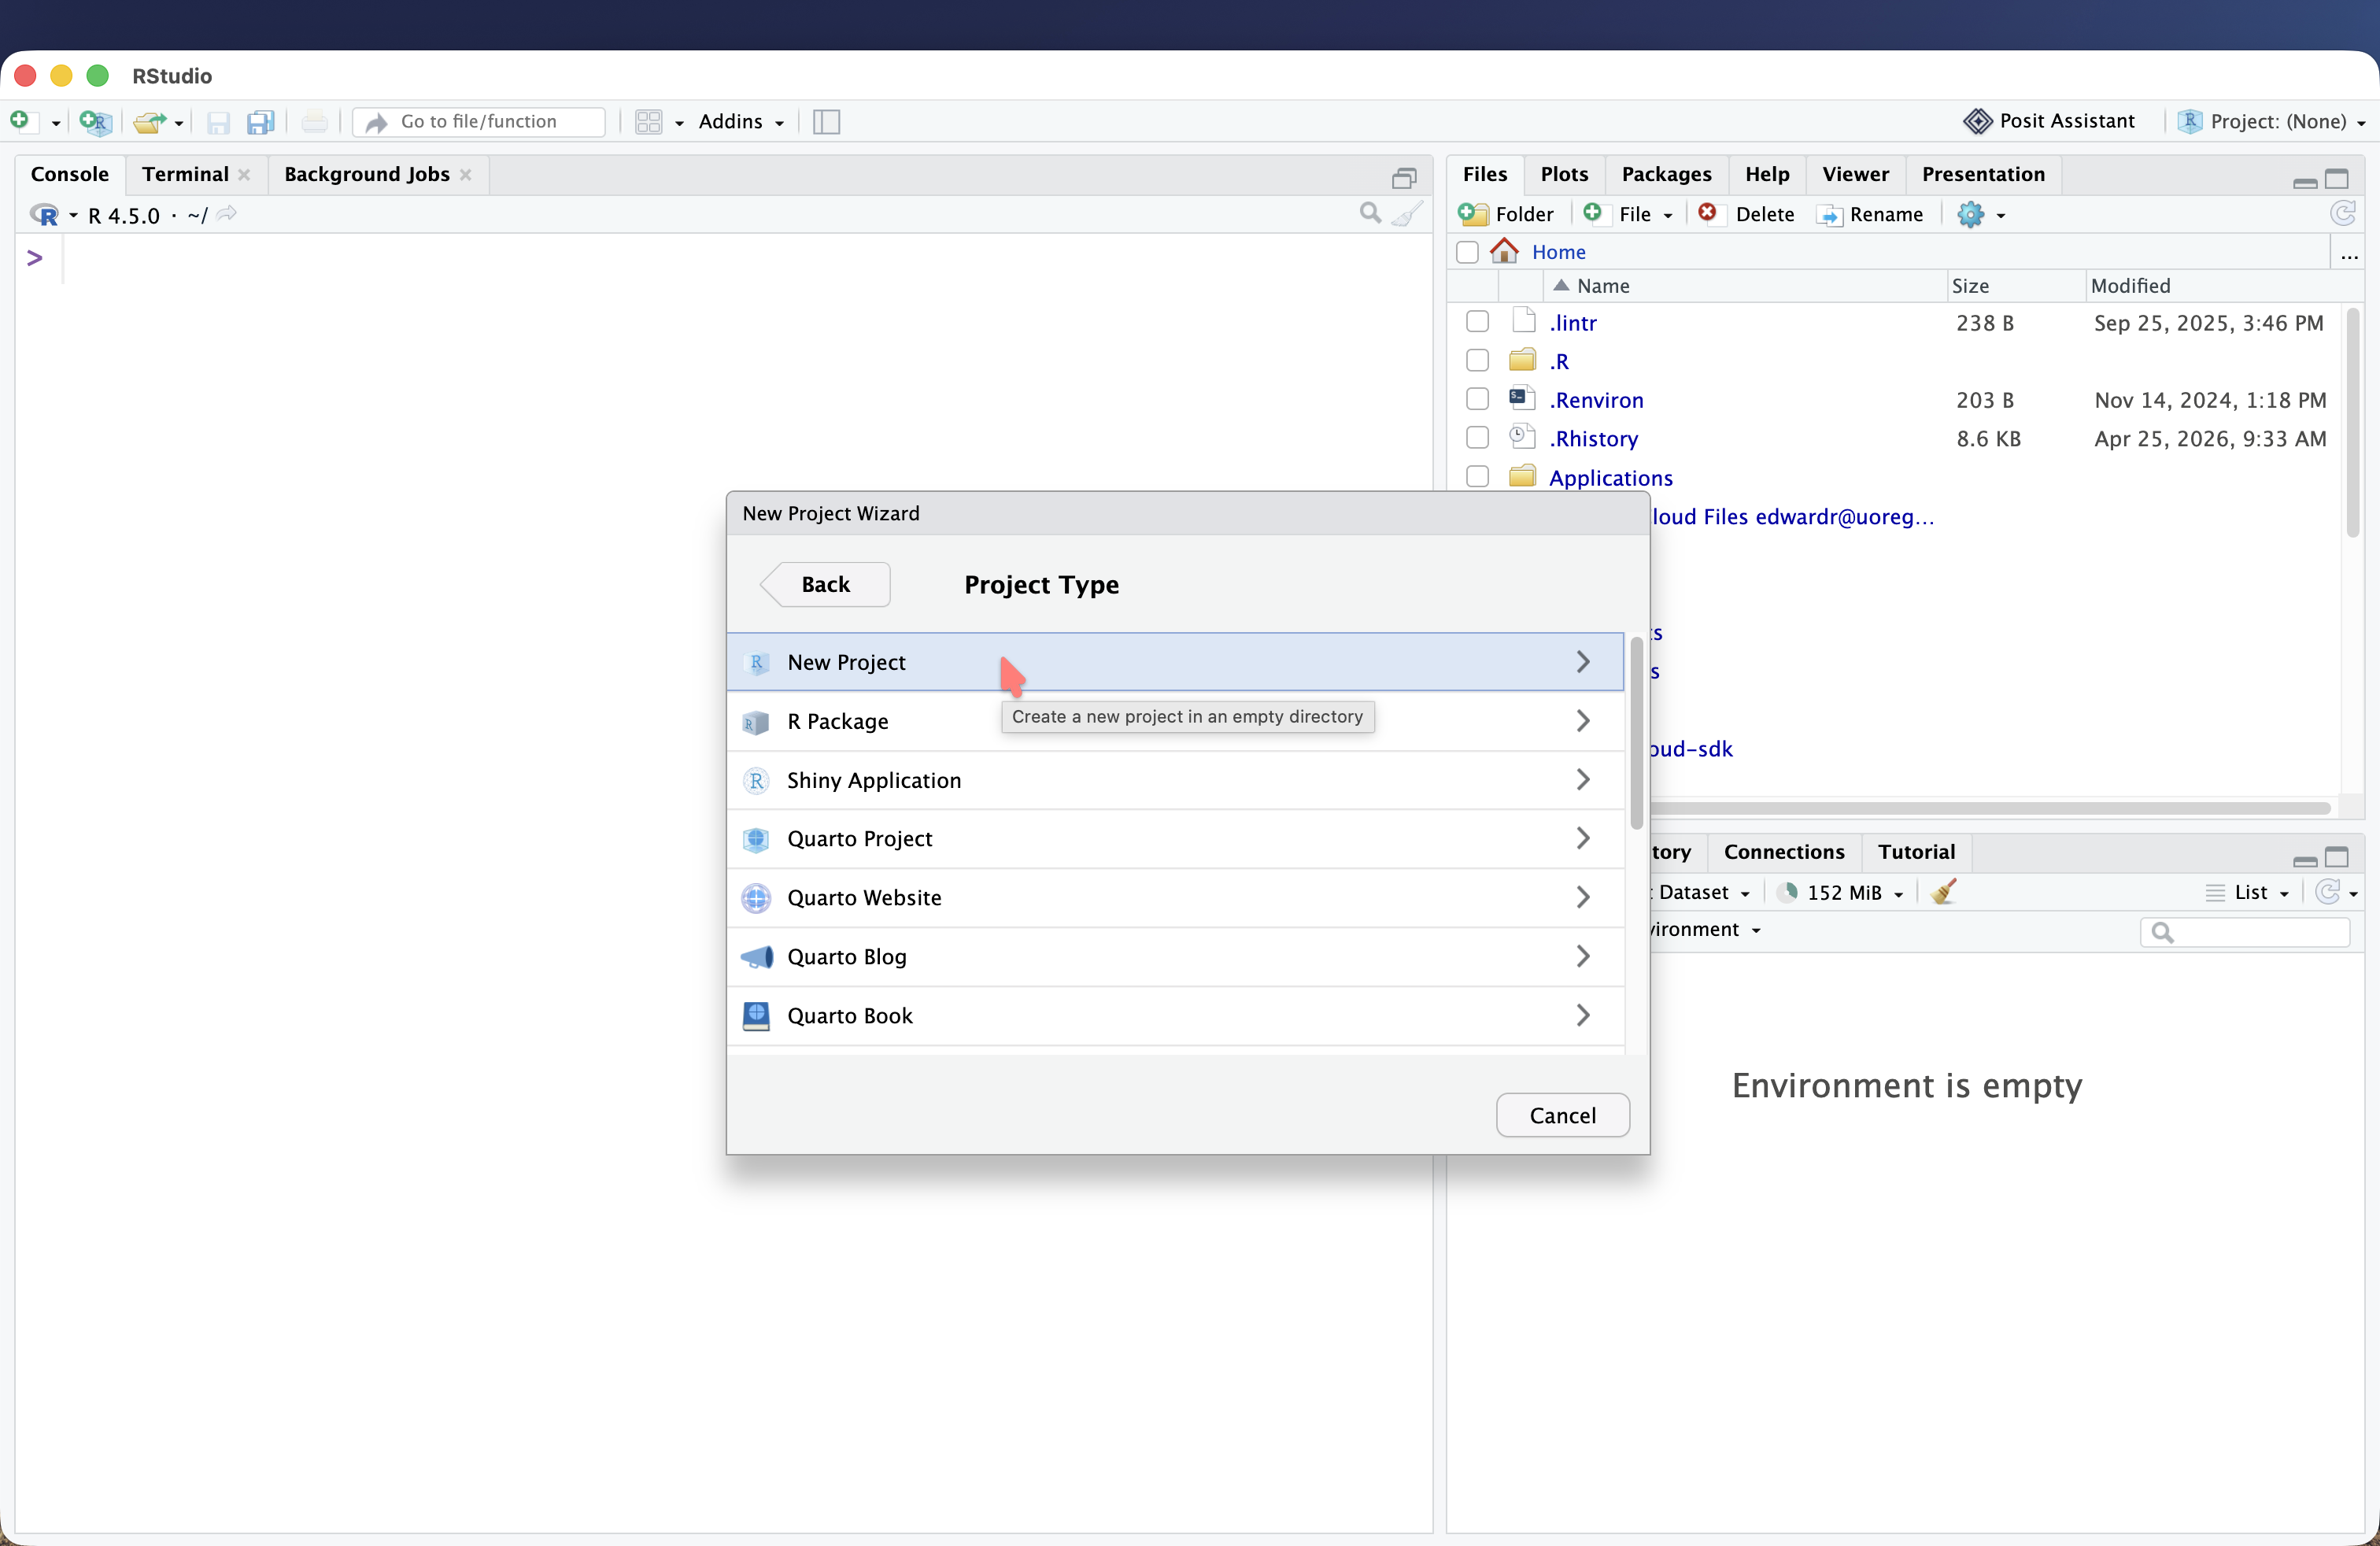Click the Rename file icon

(x=1829, y=214)
